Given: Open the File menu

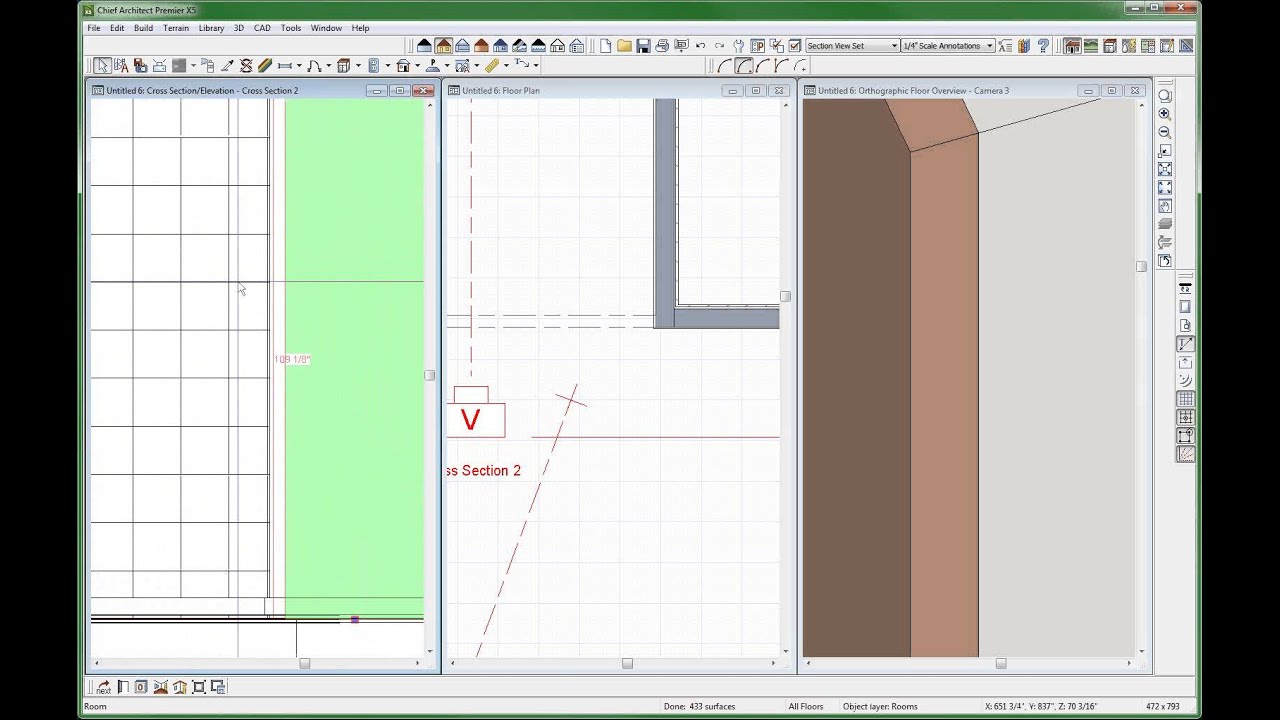Looking at the screenshot, I should 93,28.
